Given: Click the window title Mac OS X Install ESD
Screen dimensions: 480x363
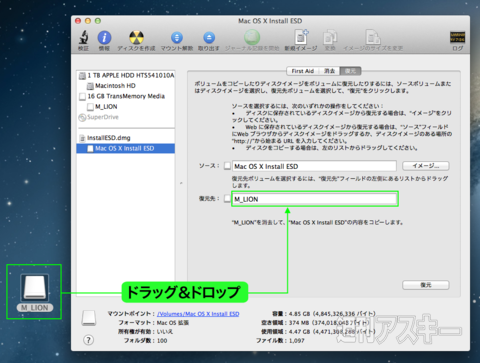Looking at the screenshot, I should pyautogui.click(x=270, y=21).
